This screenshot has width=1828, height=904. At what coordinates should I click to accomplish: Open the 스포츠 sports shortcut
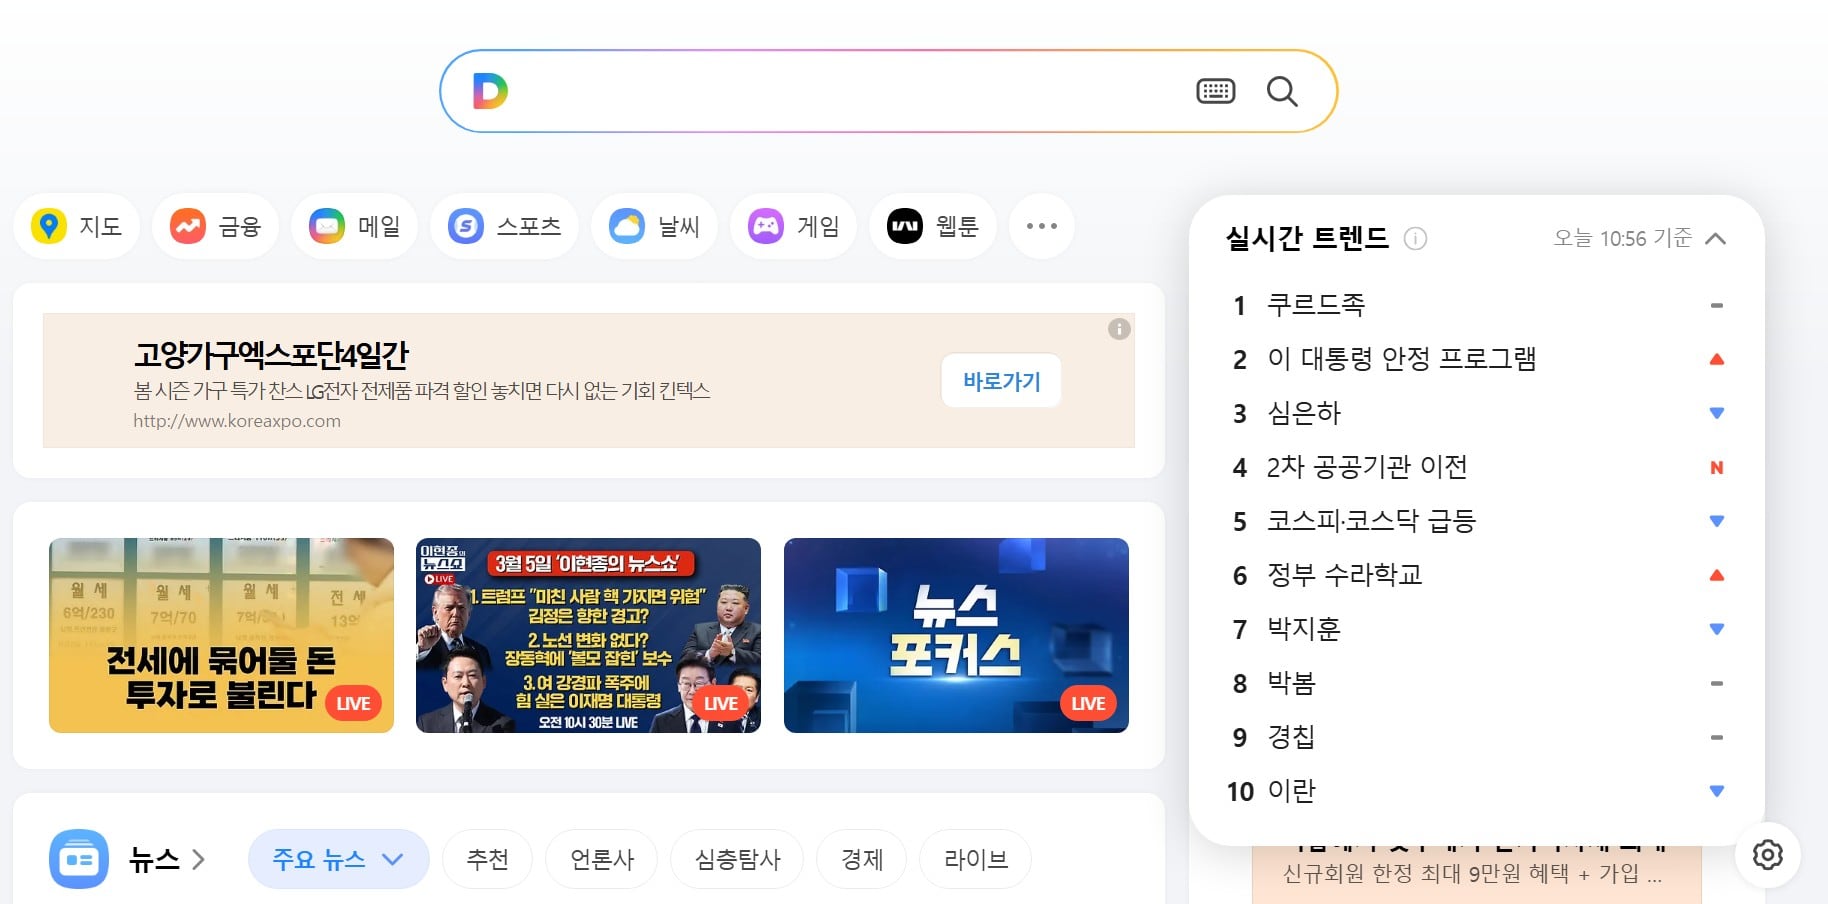tap(505, 227)
